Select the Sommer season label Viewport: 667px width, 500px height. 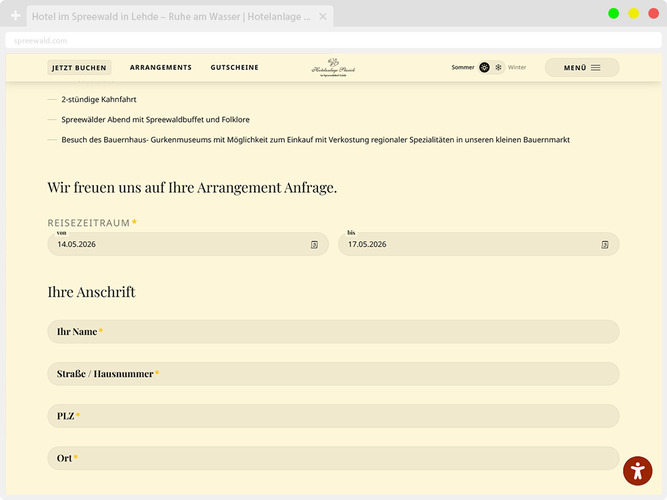pyautogui.click(x=463, y=68)
